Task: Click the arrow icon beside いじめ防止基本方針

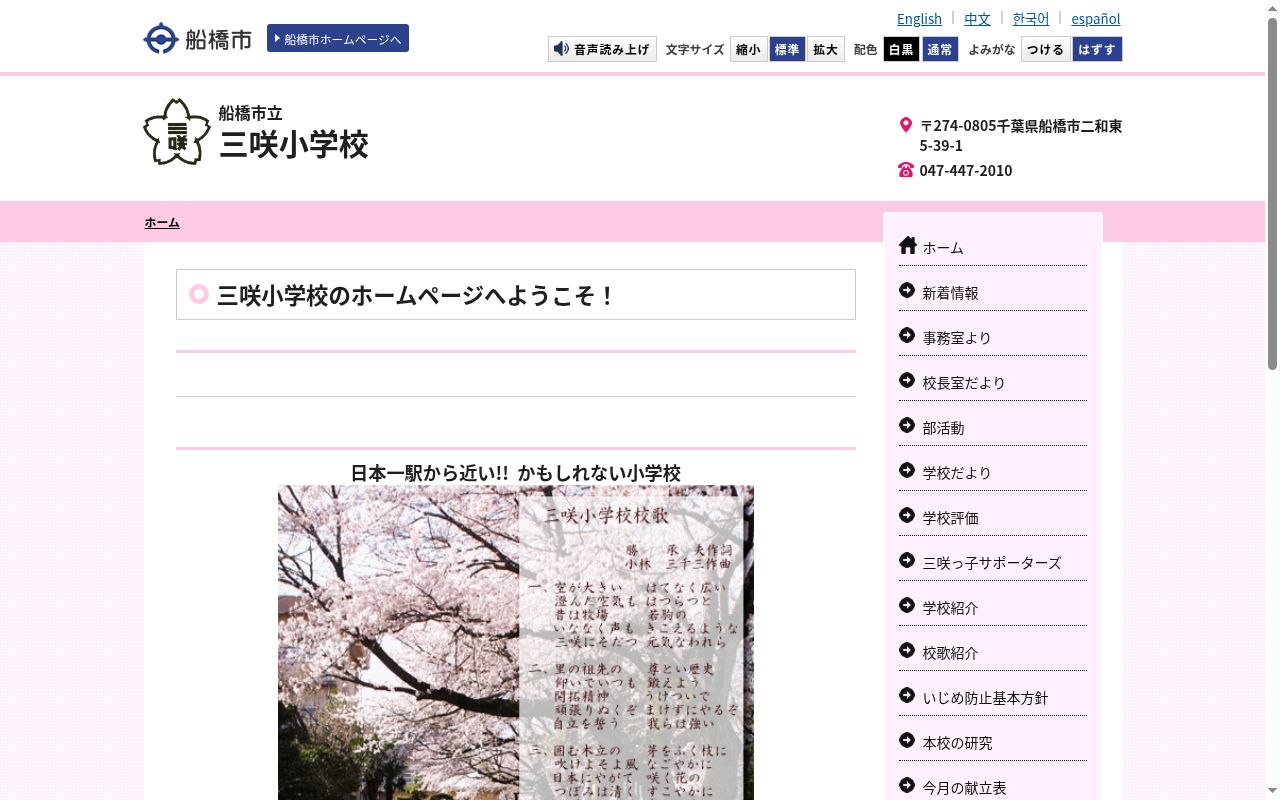Action: (907, 695)
